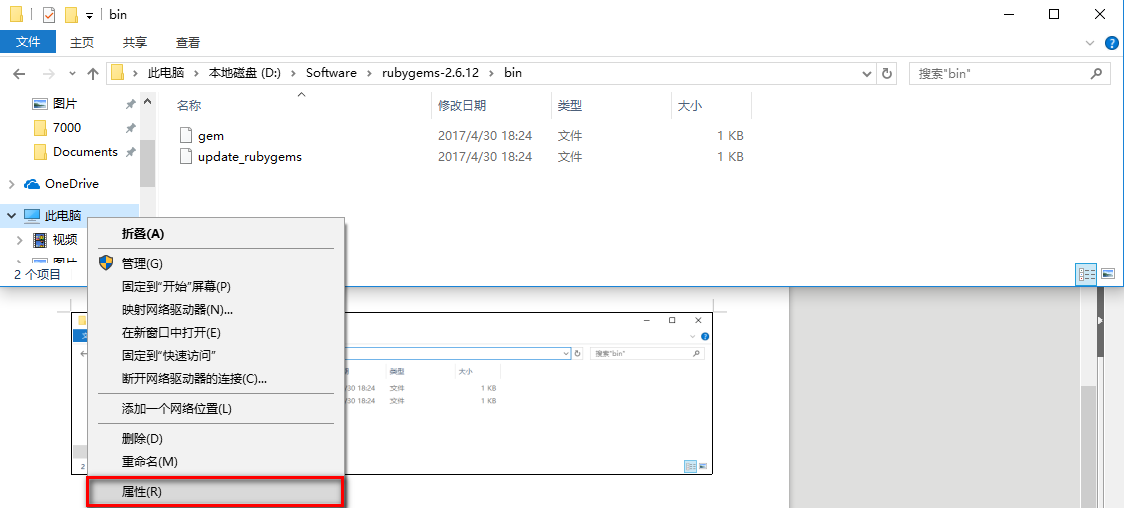Sort files by 名称 column
The width and height of the screenshot is (1124, 508).
tap(189, 105)
